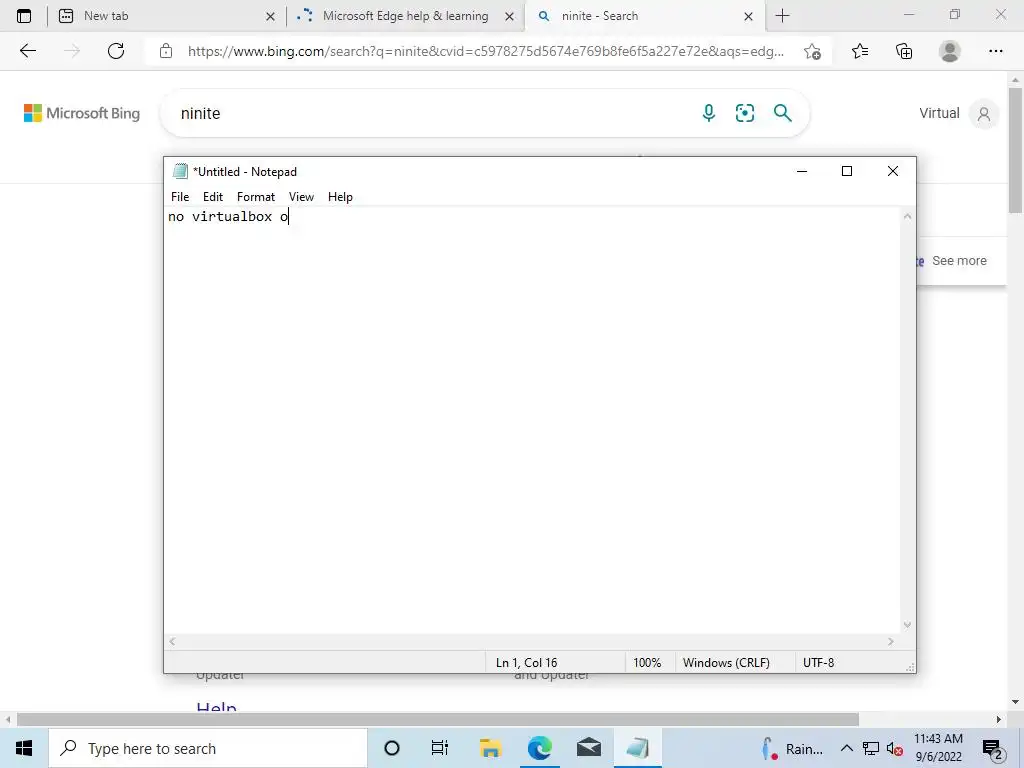This screenshot has height=768, width=1024.
Task: Search using voice microphone icon
Action: tap(709, 113)
